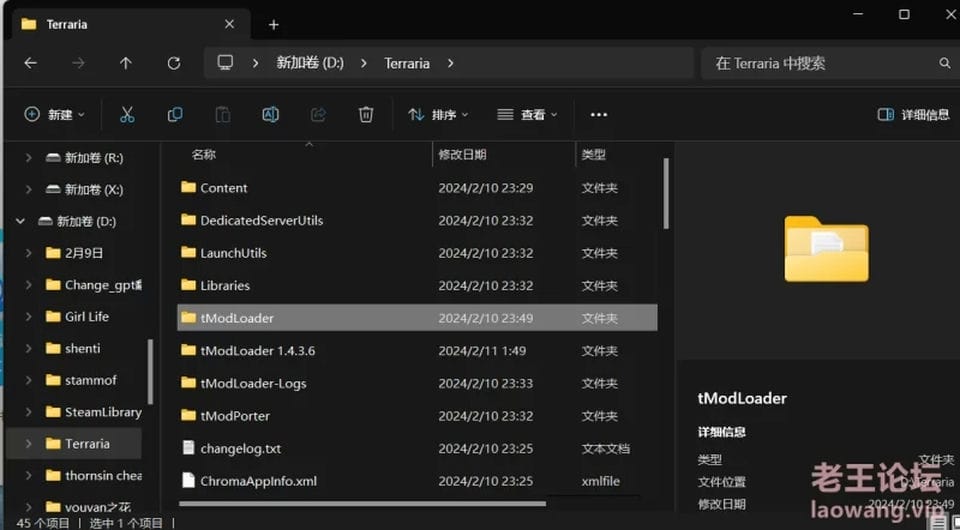Expand the SteamLibrary folder node
960x530 pixels.
(x=28, y=412)
